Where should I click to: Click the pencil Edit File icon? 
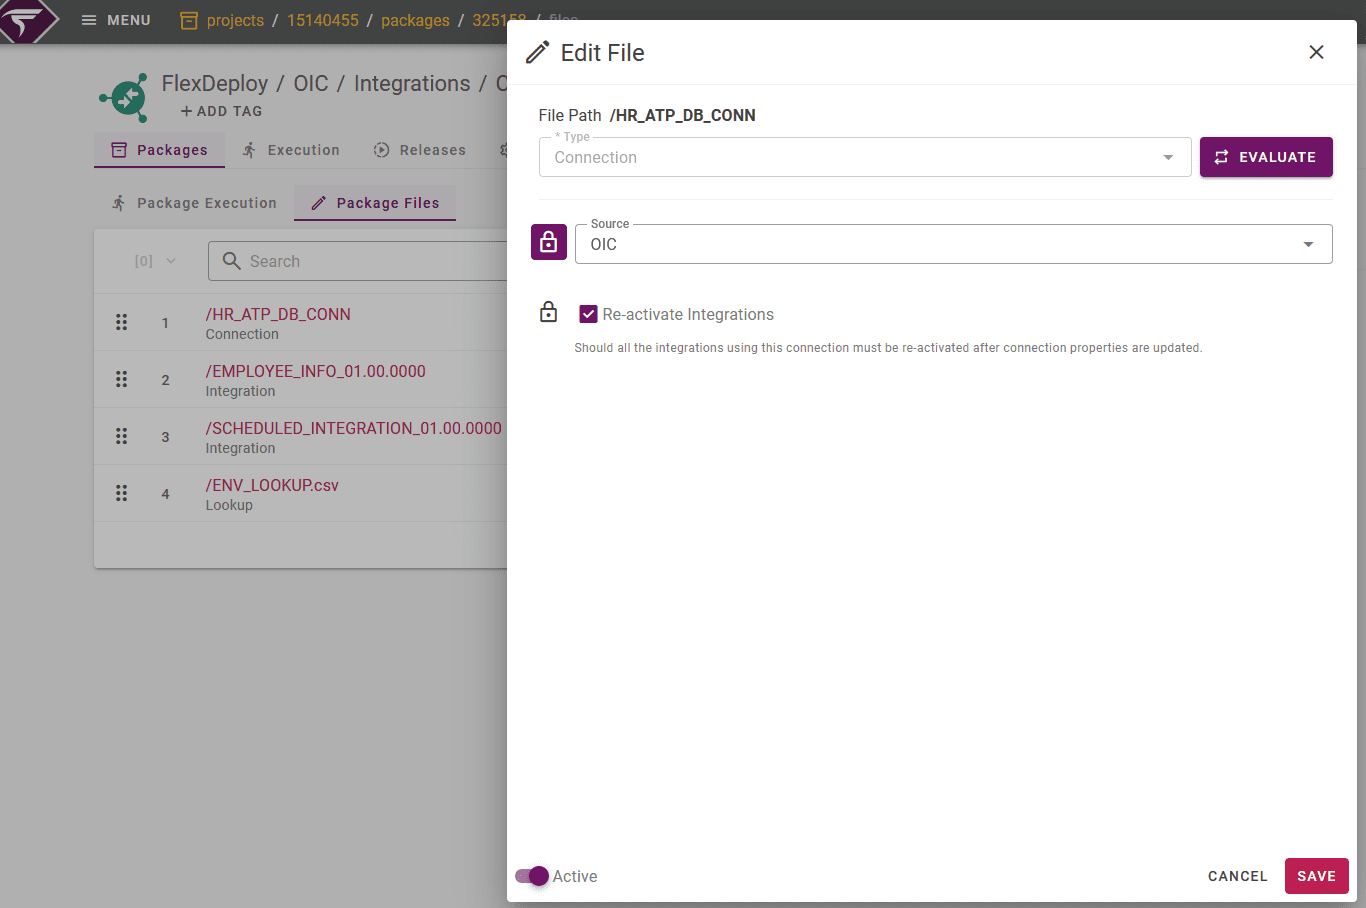537,52
